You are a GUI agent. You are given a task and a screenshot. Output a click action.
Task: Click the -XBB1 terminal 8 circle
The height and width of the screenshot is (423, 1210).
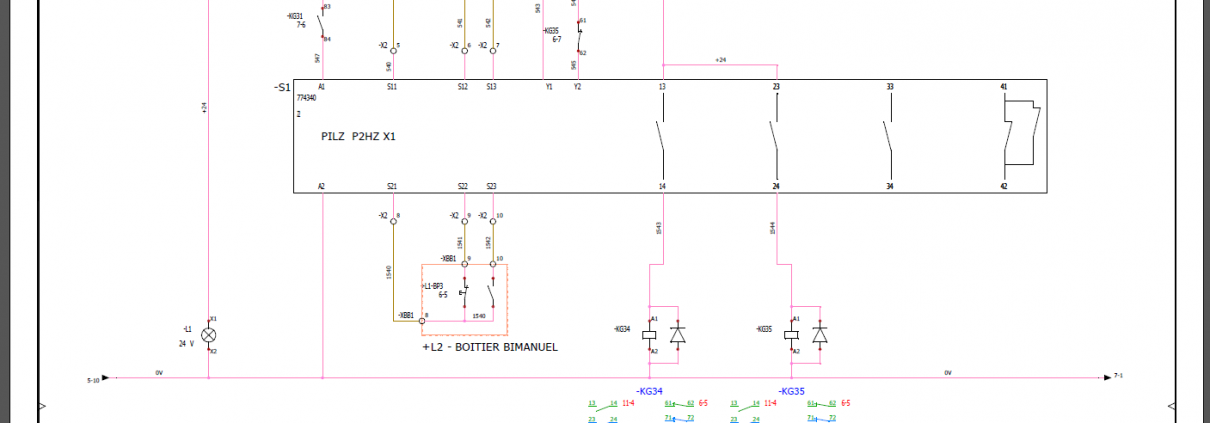pyautogui.click(x=421, y=320)
